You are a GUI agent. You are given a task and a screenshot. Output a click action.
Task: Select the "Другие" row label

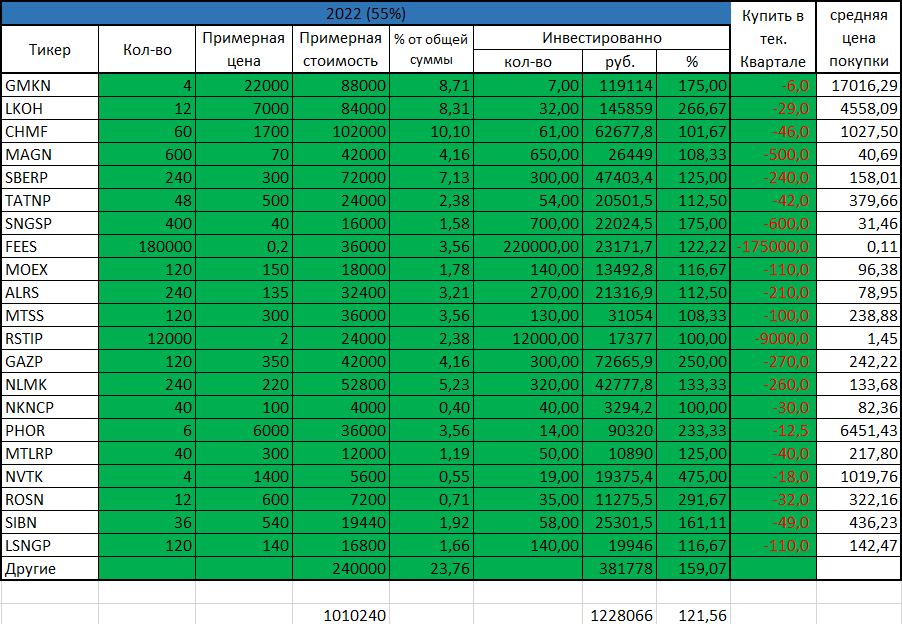click(x=50, y=569)
